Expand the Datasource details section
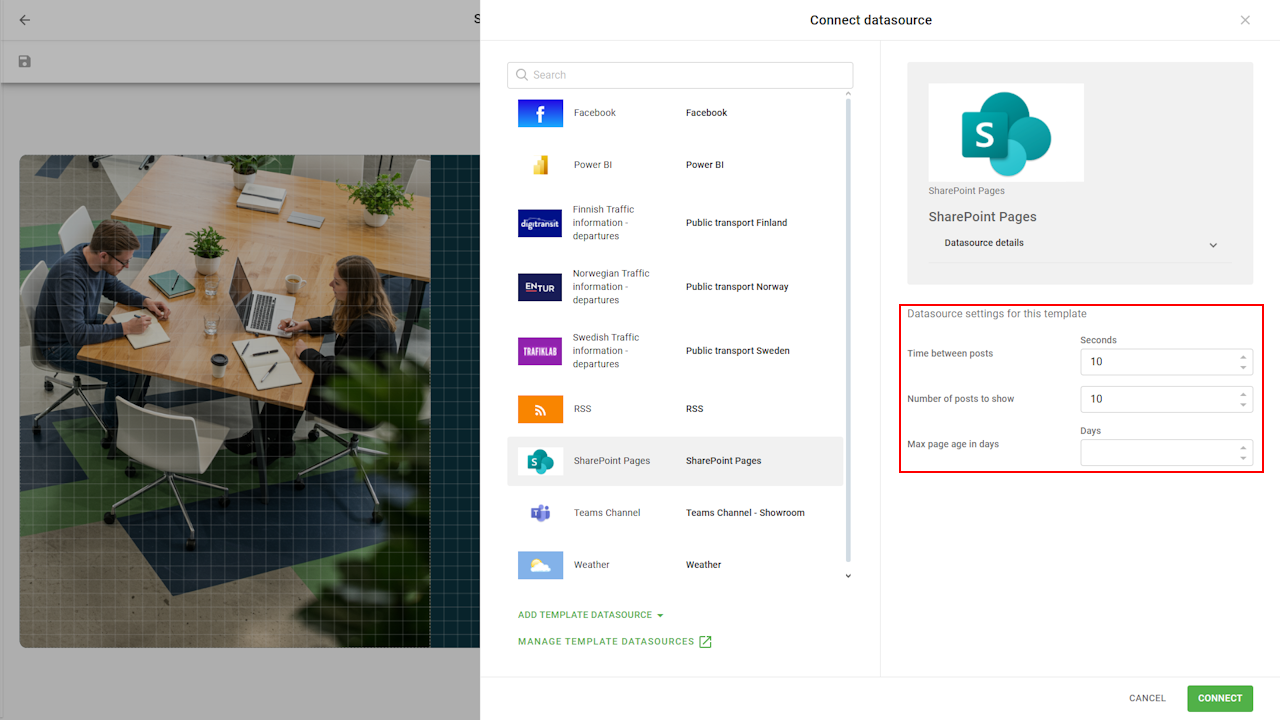This screenshot has width=1280, height=720. point(1212,245)
